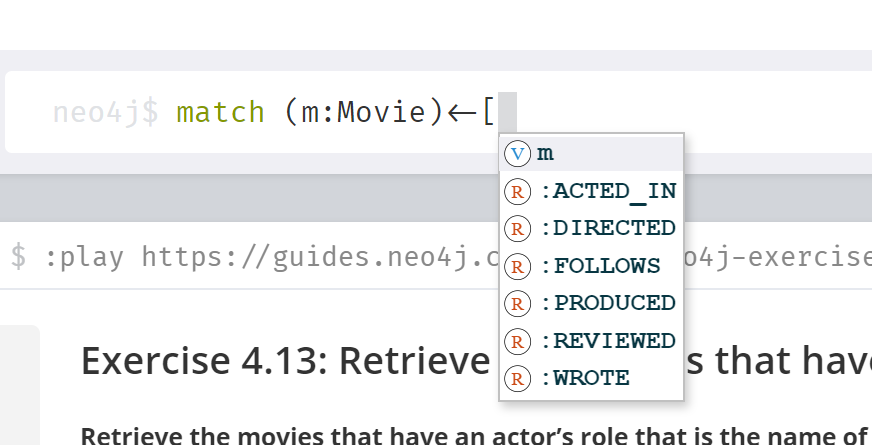Viewport: 872px width, 445px height.
Task: Click the Exercise 4.13 heading
Action: (476, 361)
